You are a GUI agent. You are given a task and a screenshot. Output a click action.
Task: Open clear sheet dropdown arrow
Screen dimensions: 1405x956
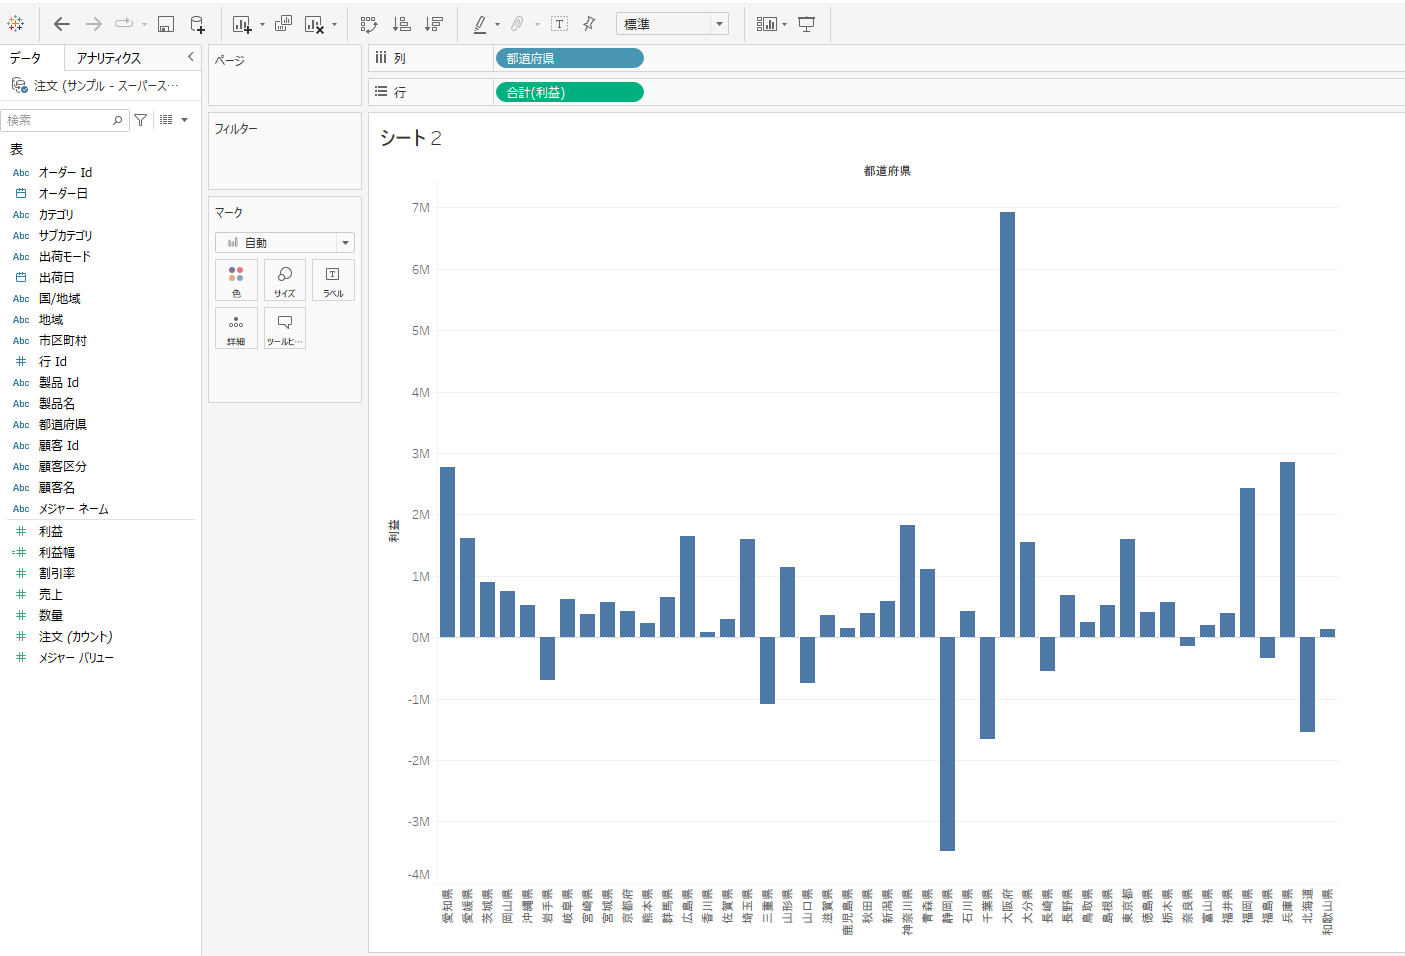[x=334, y=24]
